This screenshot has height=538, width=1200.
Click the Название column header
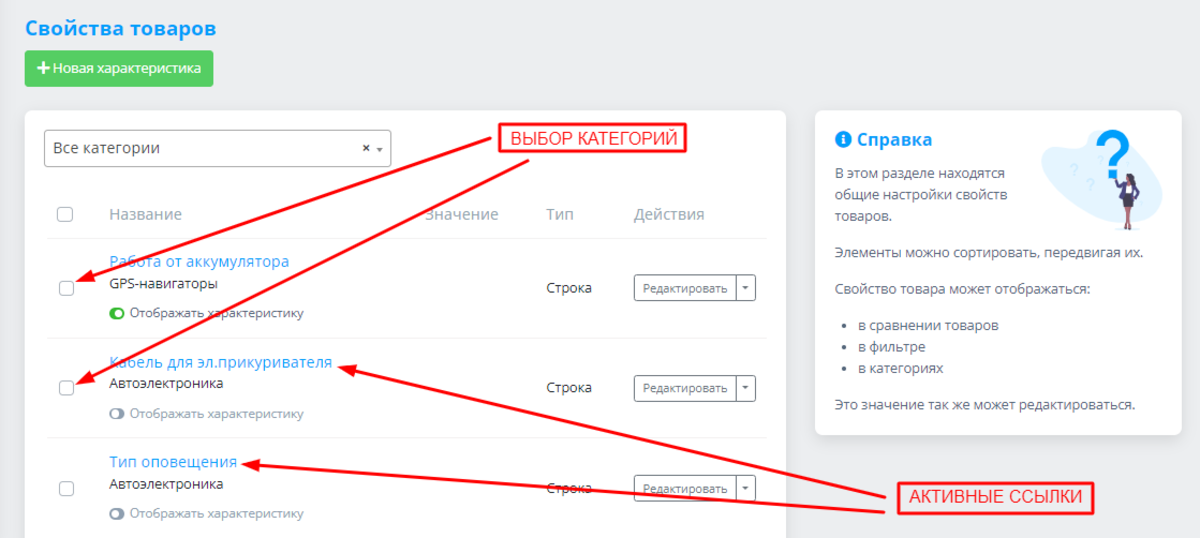145,214
